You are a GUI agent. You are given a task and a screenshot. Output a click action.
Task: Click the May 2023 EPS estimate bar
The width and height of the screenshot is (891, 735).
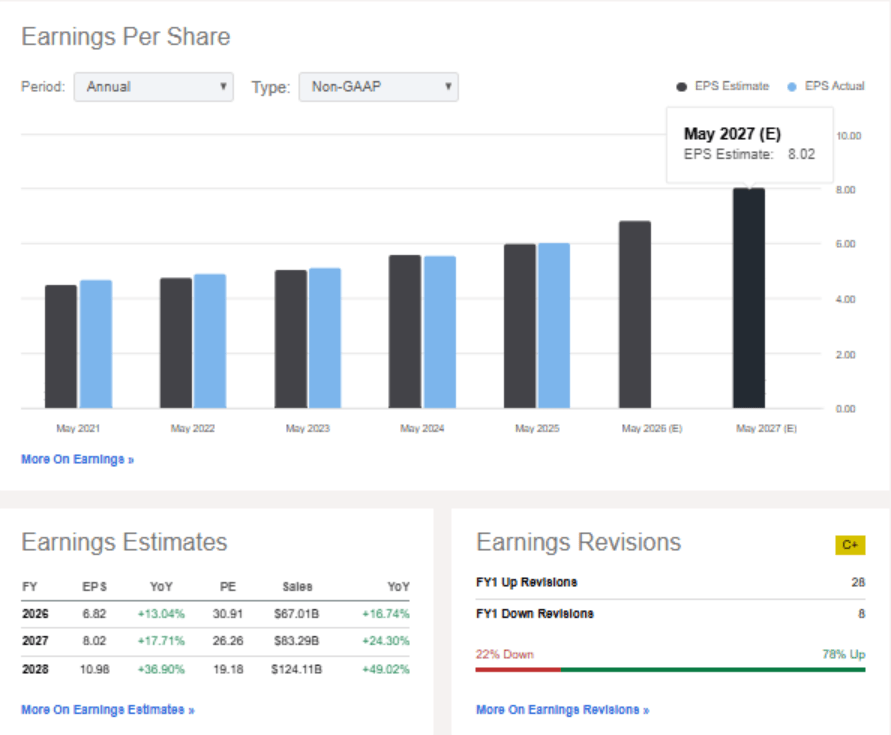pos(291,339)
